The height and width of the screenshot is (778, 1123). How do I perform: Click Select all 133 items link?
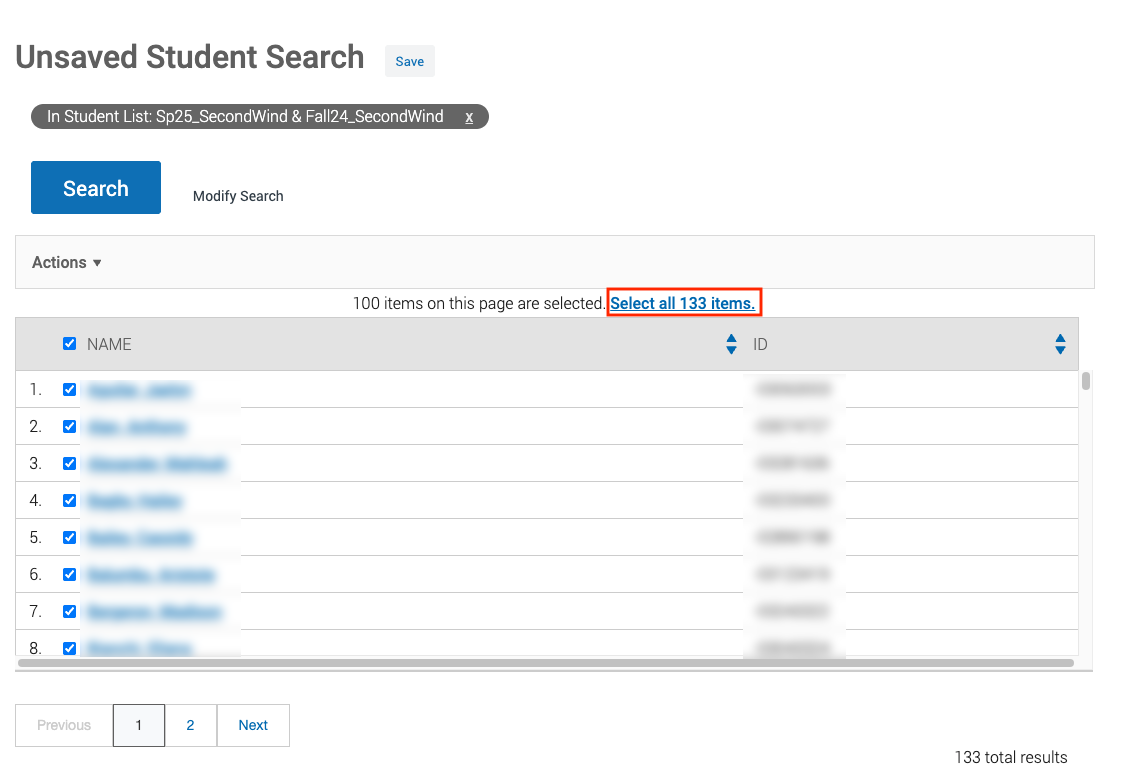(683, 303)
